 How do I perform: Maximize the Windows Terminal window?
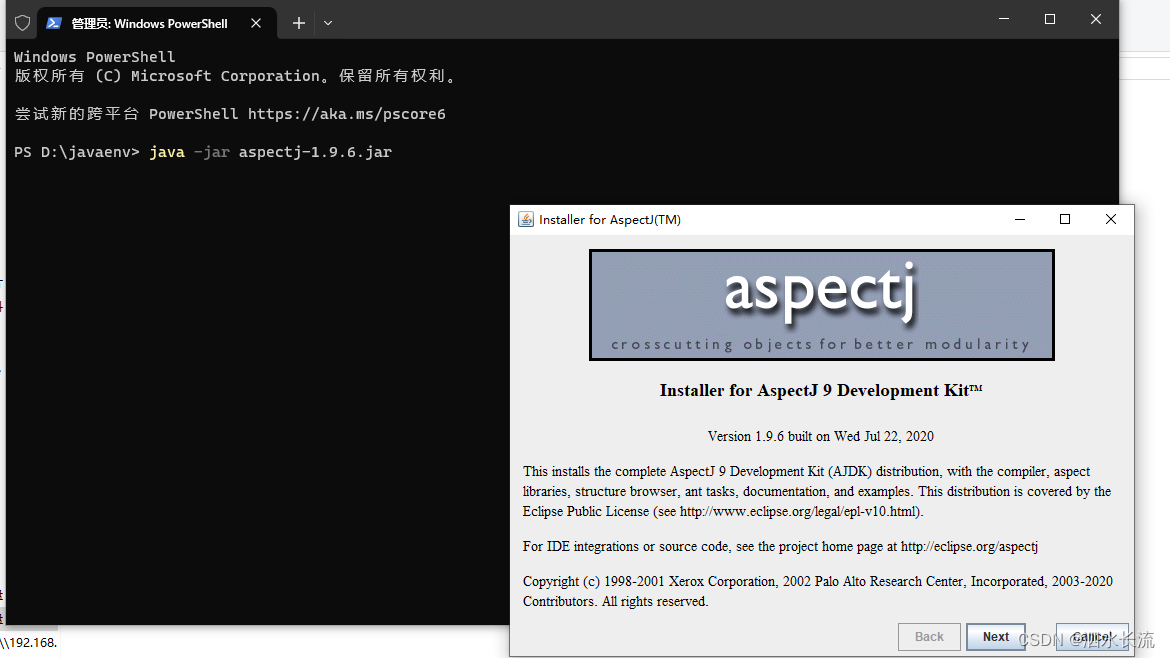(1050, 19)
